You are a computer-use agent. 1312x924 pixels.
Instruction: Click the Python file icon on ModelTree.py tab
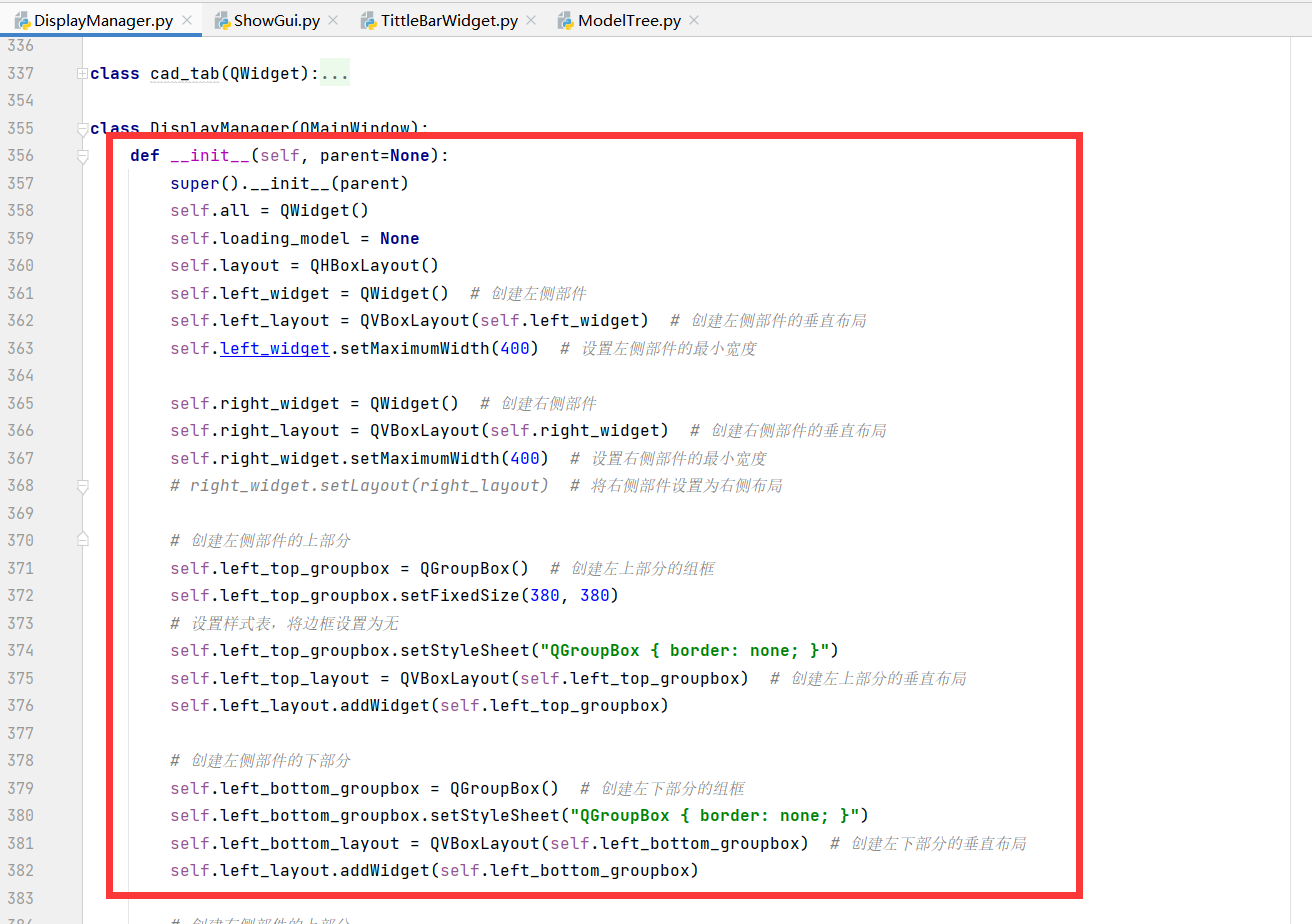[565, 20]
